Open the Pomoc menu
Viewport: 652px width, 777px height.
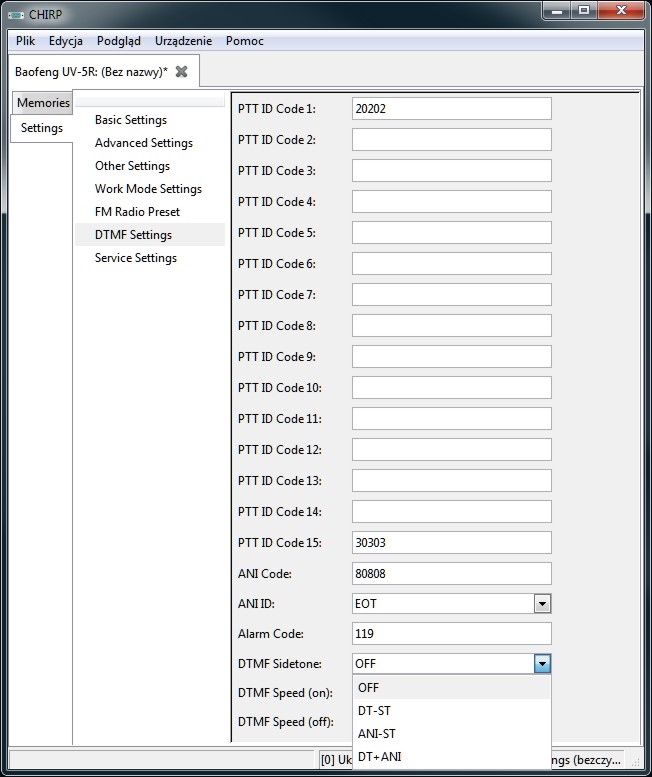tap(244, 41)
